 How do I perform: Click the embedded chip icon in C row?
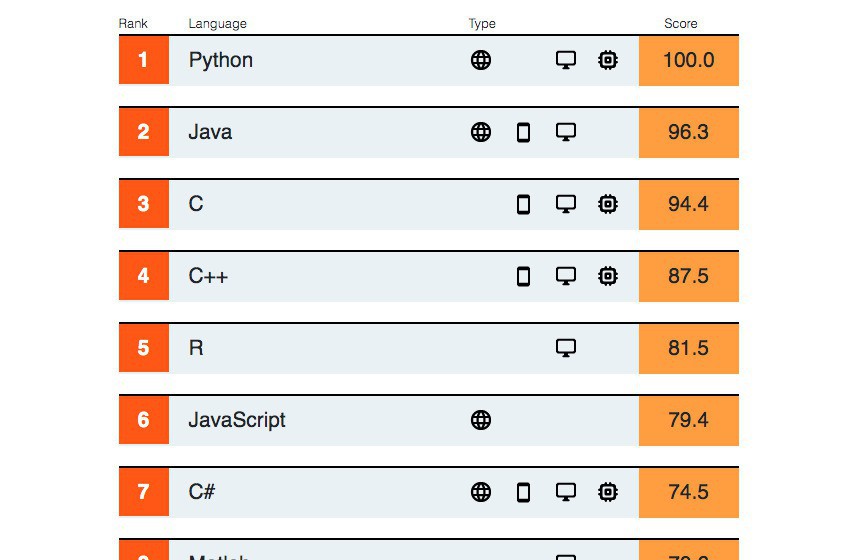coord(607,204)
